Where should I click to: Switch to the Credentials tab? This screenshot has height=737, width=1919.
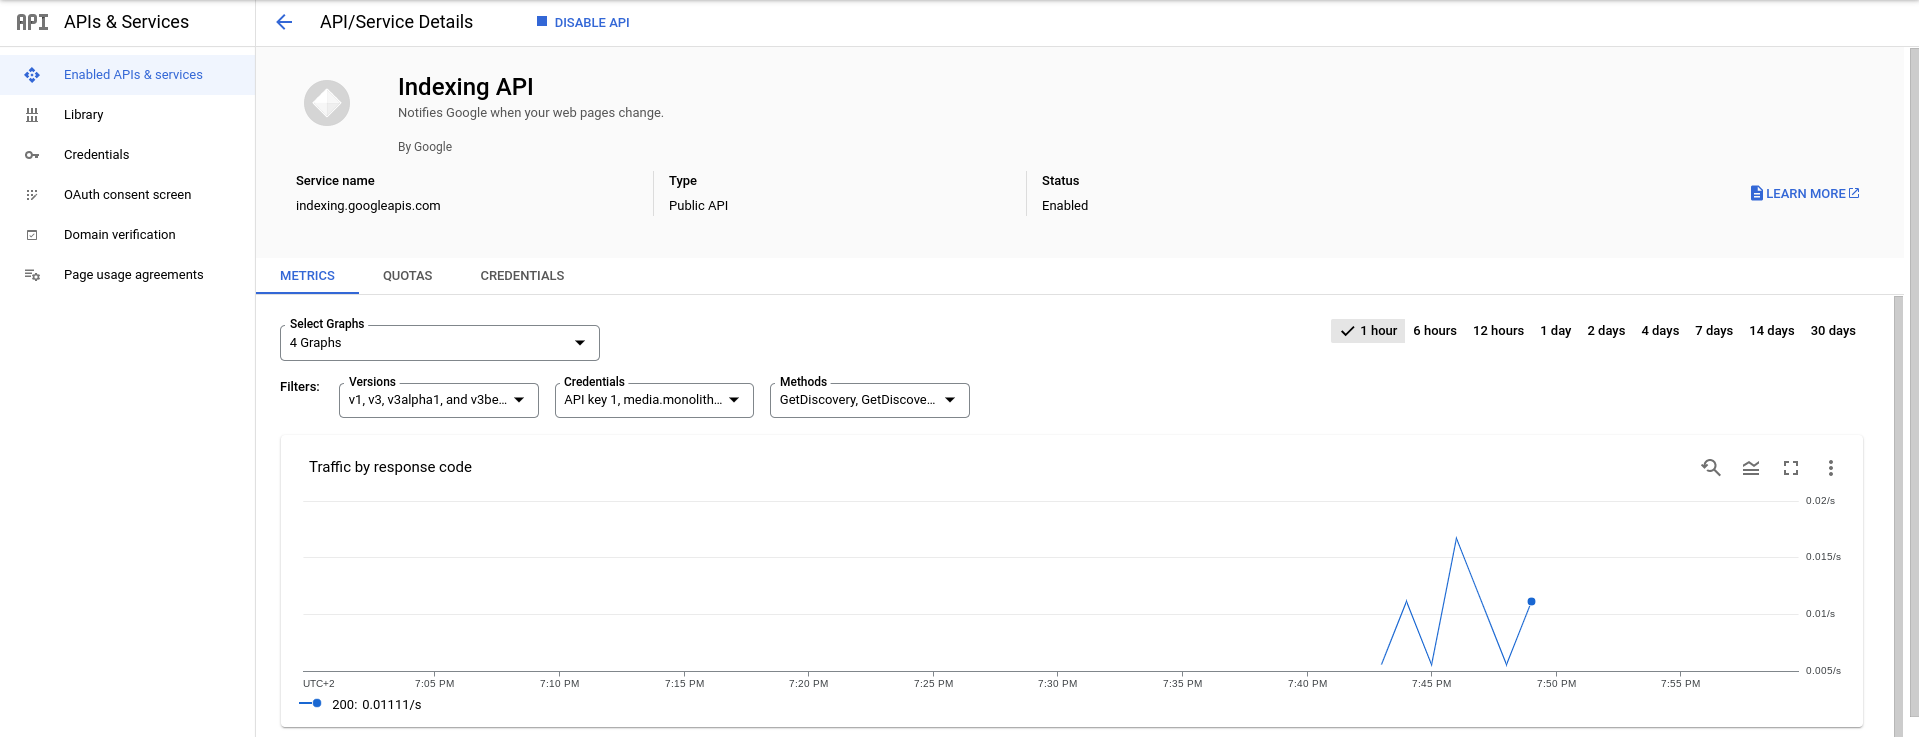[x=522, y=276]
